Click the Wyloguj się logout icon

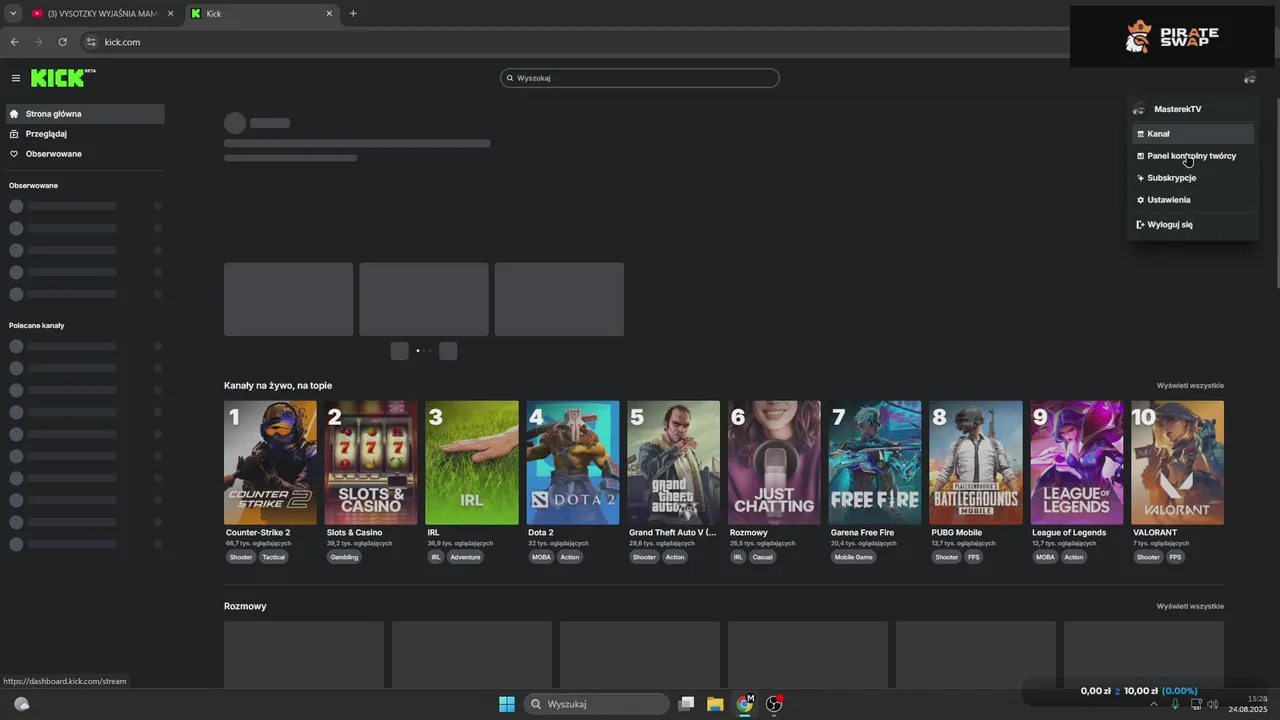1140,225
